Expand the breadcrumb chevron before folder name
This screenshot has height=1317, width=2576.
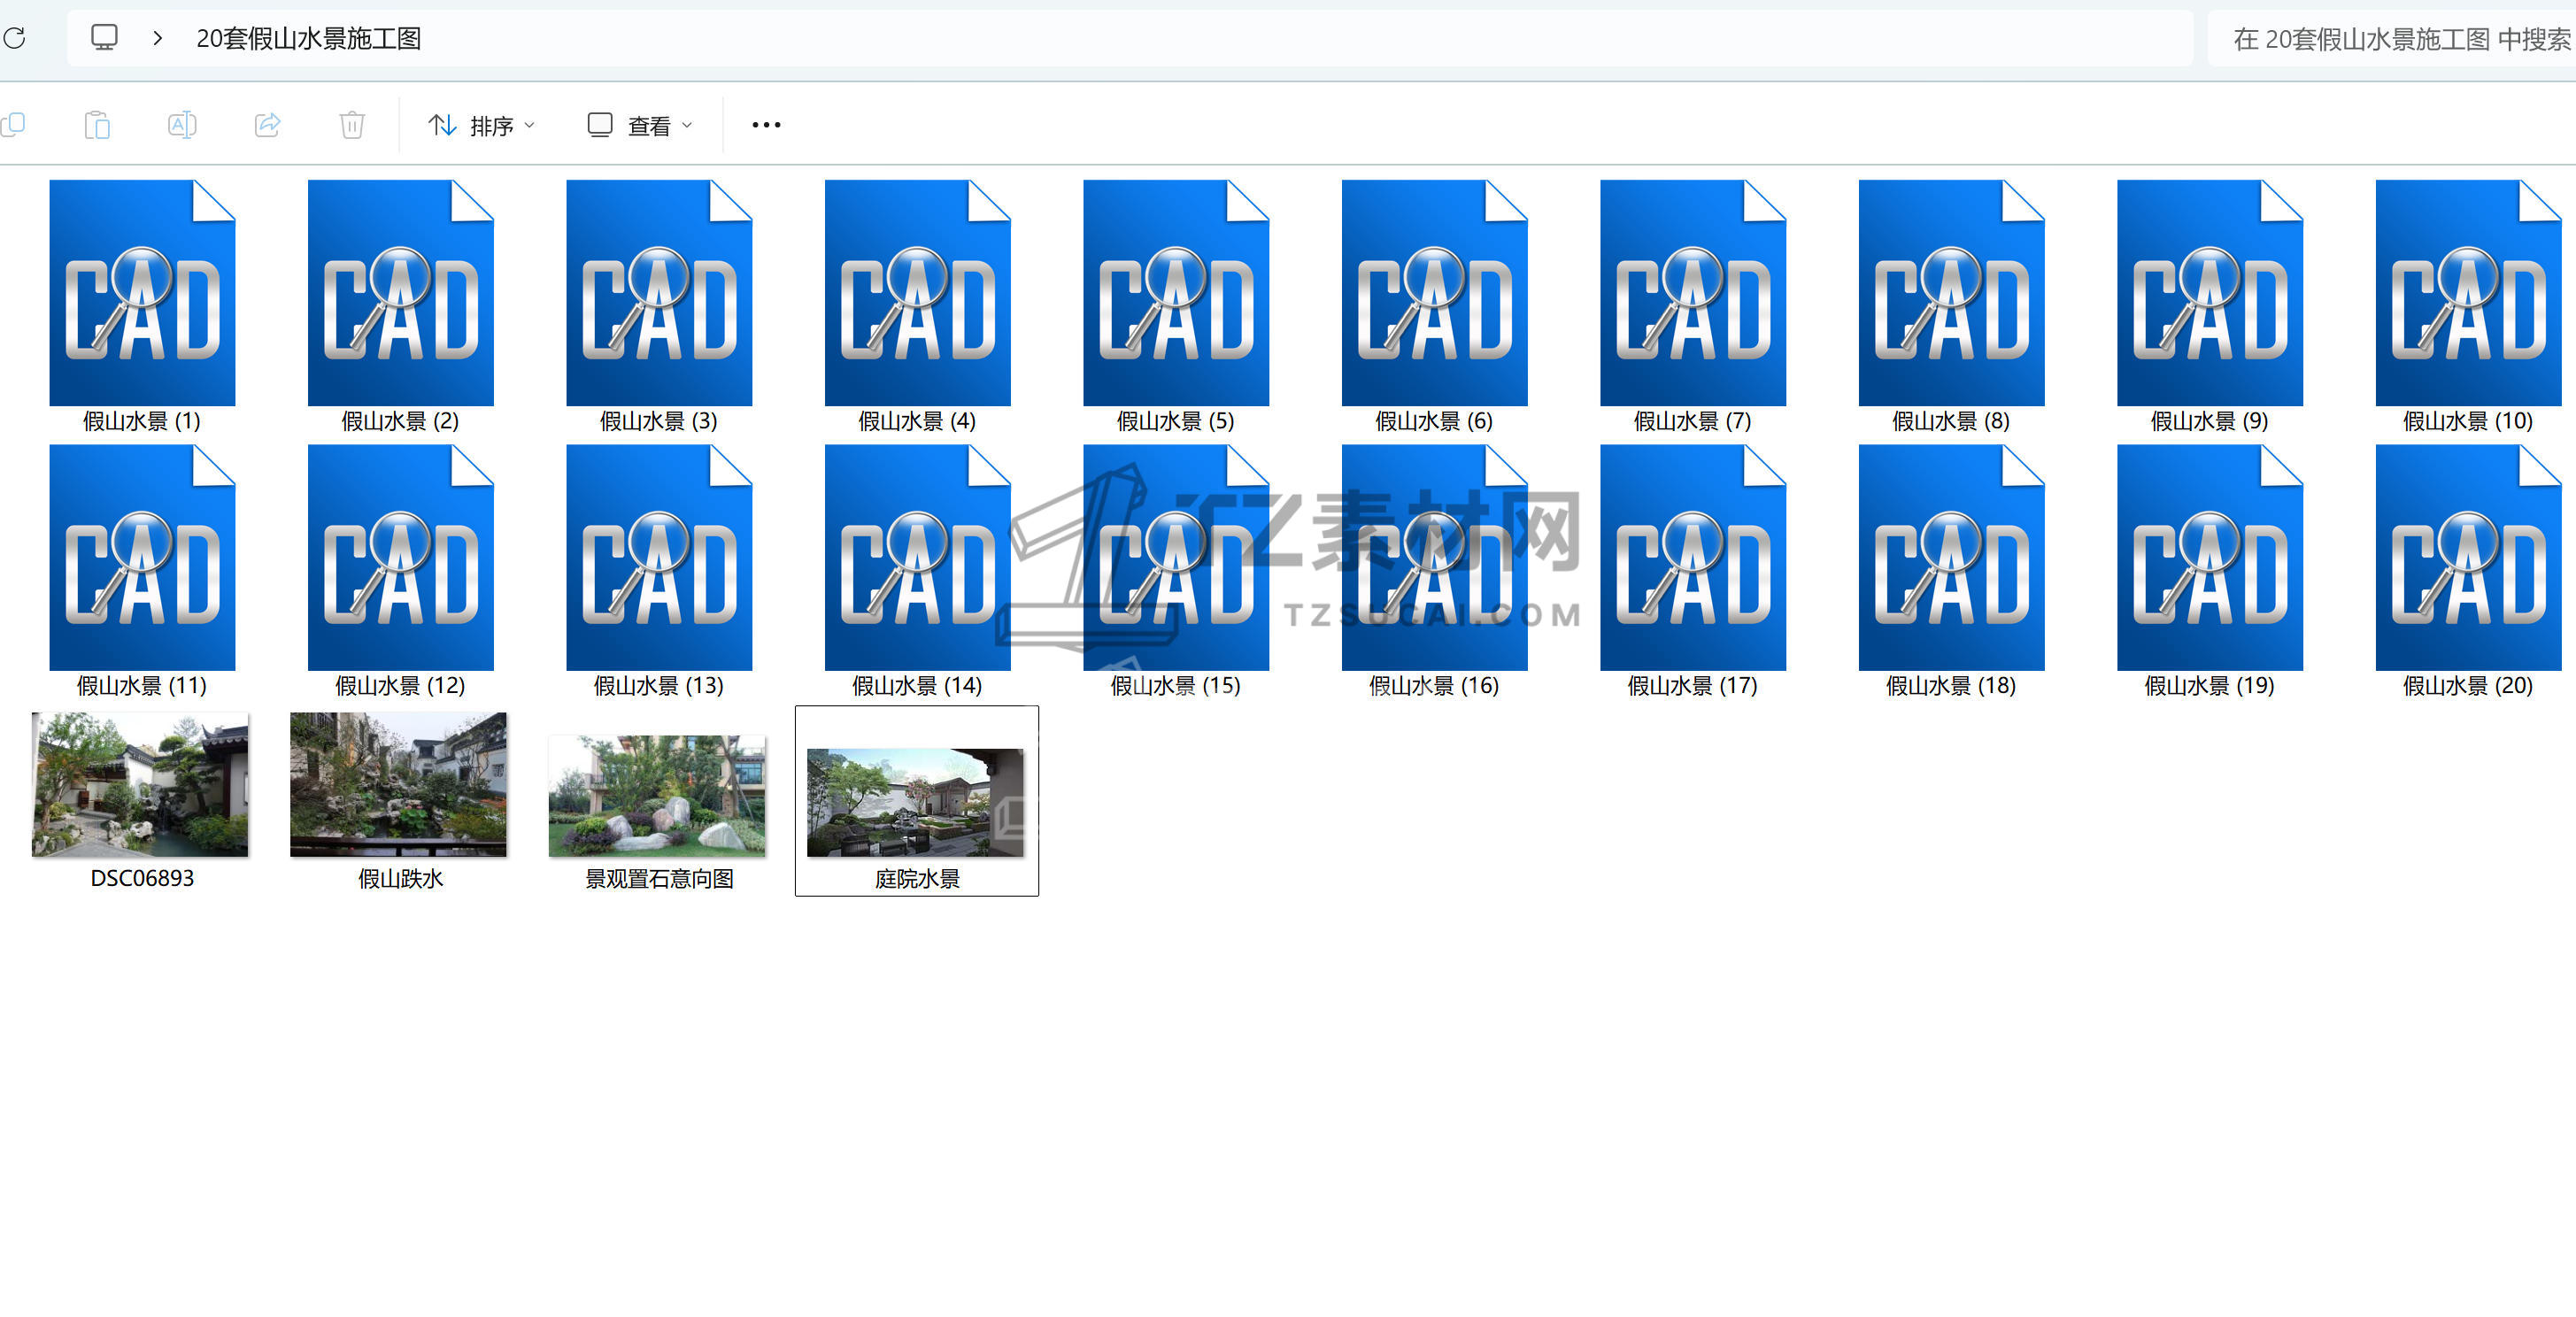(x=157, y=38)
